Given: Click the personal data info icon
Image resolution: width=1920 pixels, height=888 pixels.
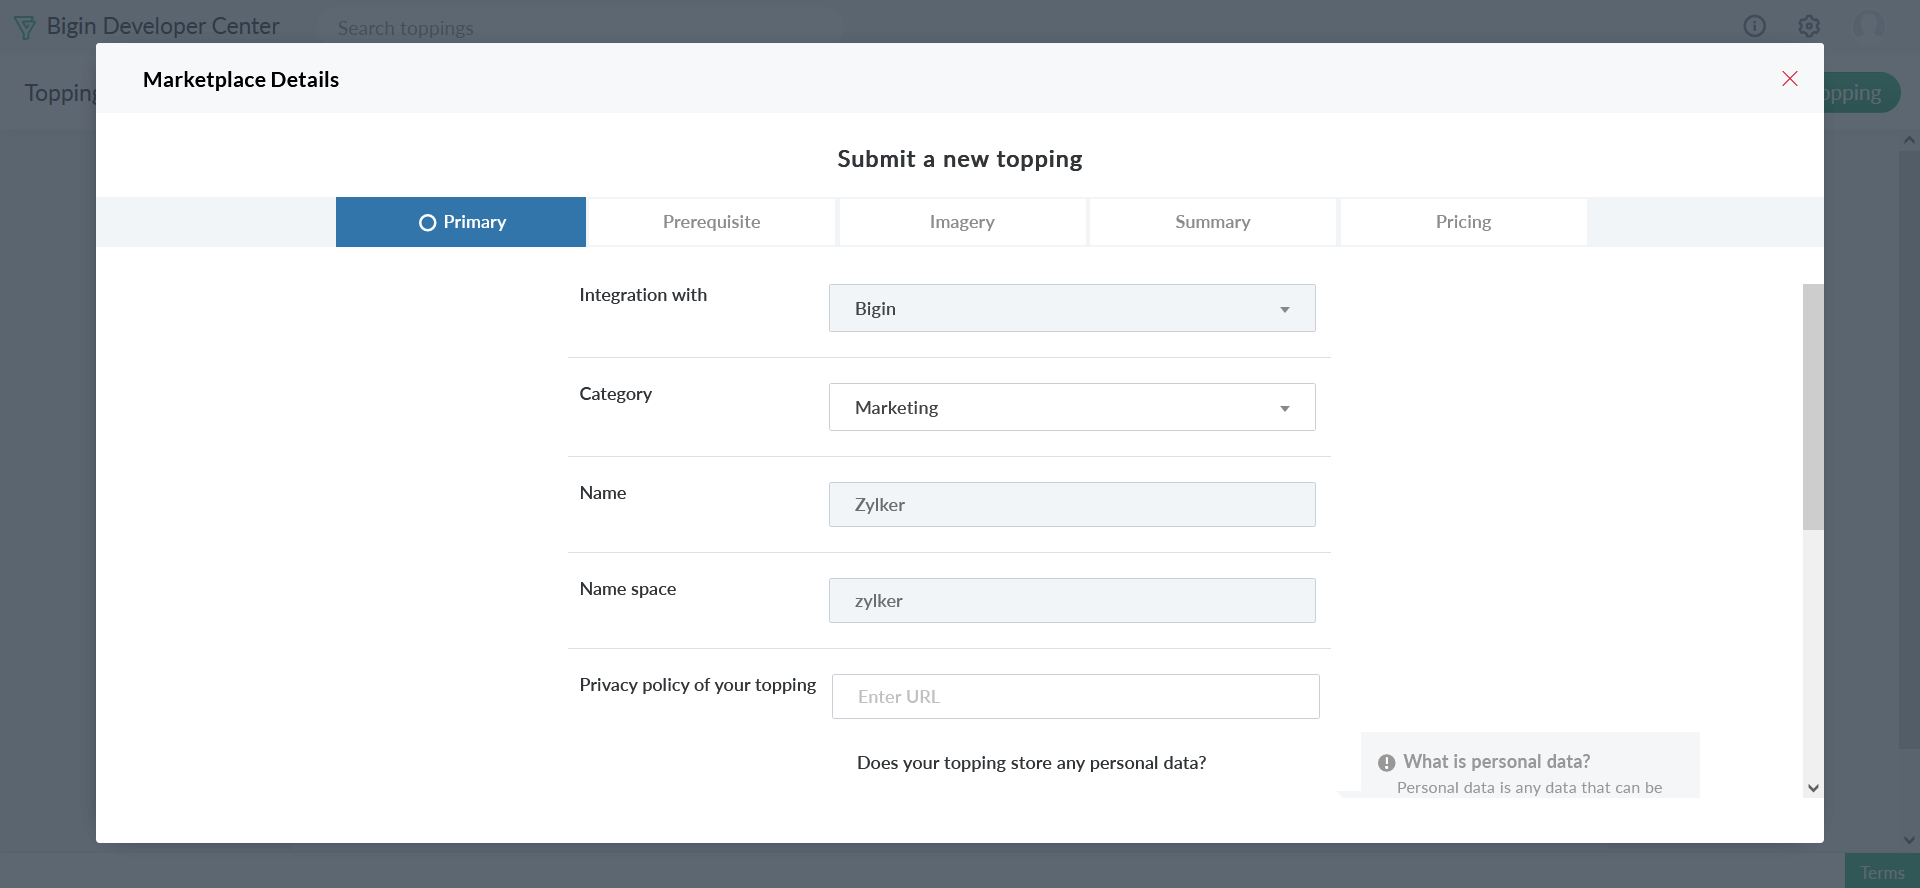Looking at the screenshot, I should 1386,763.
